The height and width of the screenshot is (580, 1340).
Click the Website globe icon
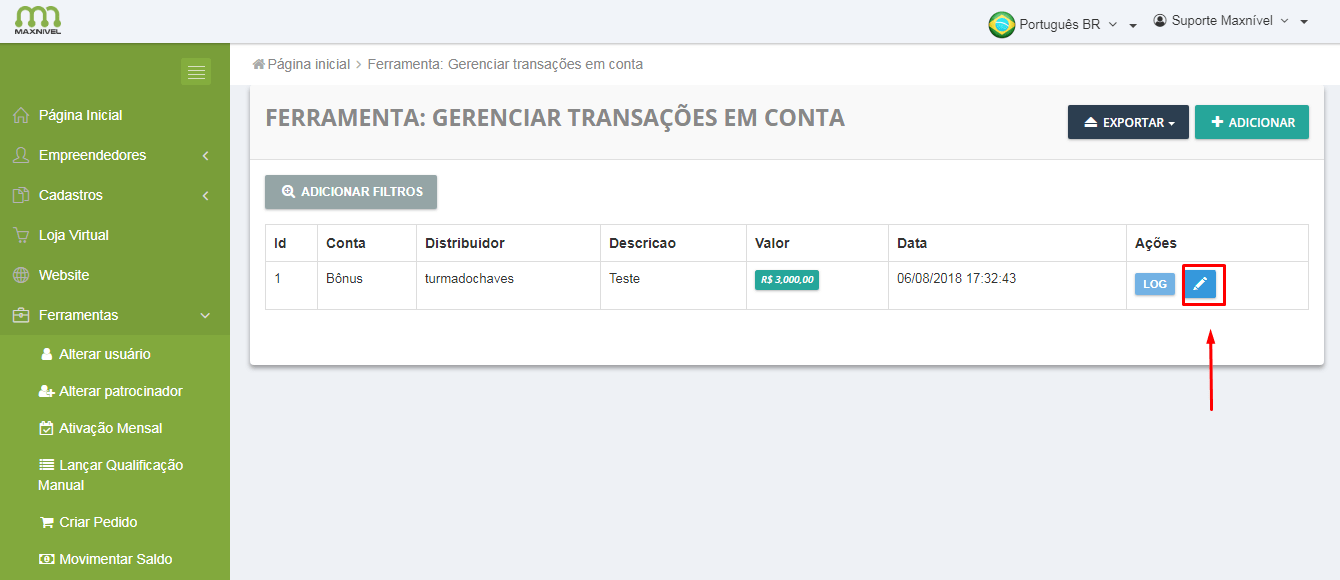[x=20, y=275]
